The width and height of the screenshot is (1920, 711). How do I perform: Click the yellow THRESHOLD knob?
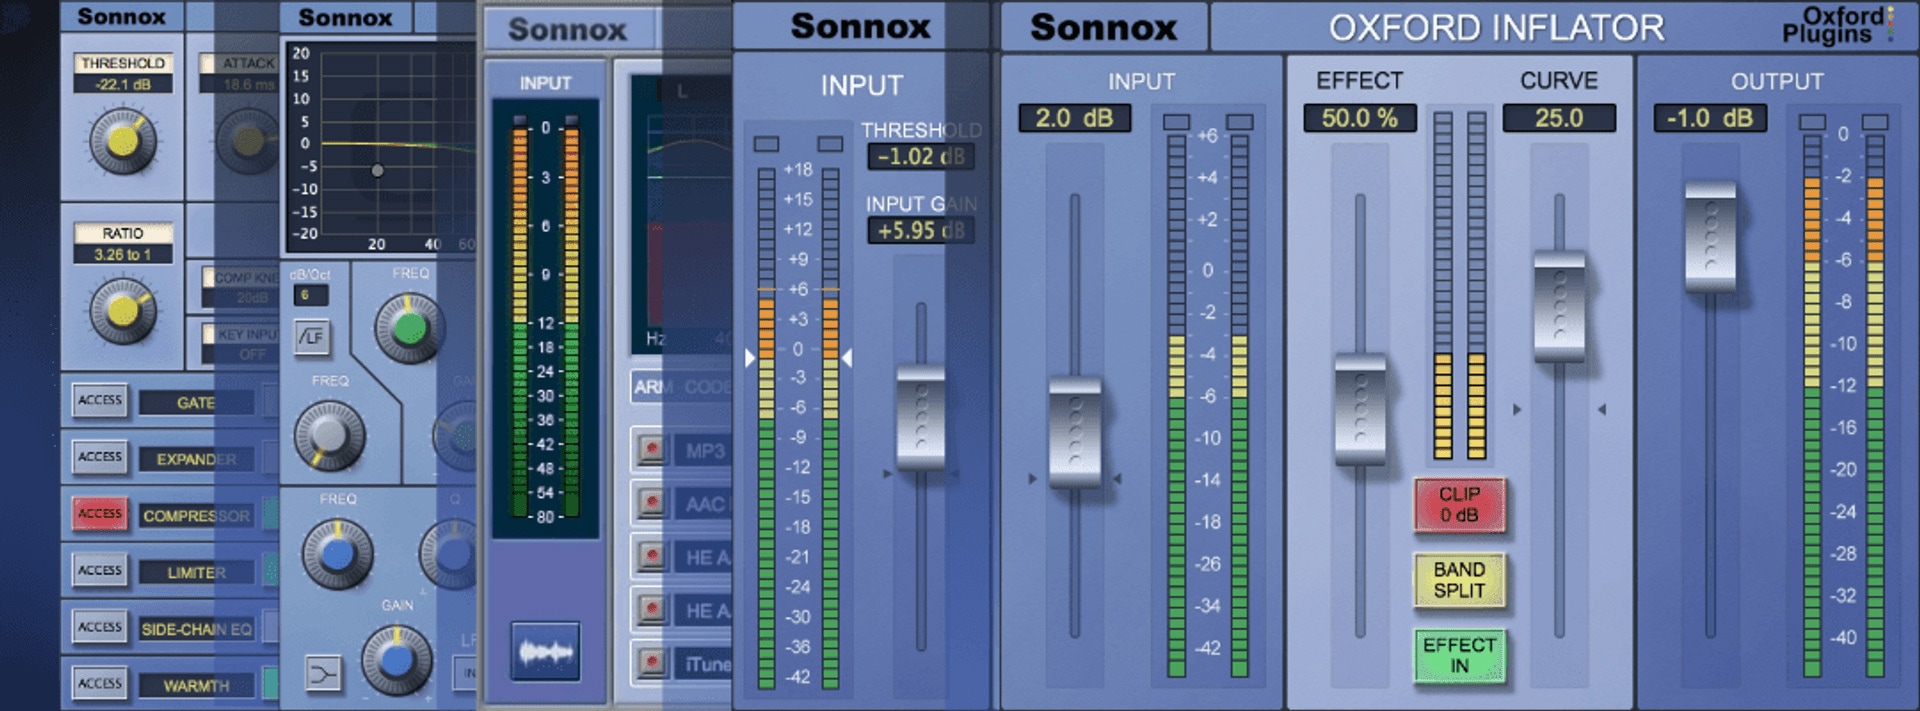[123, 141]
